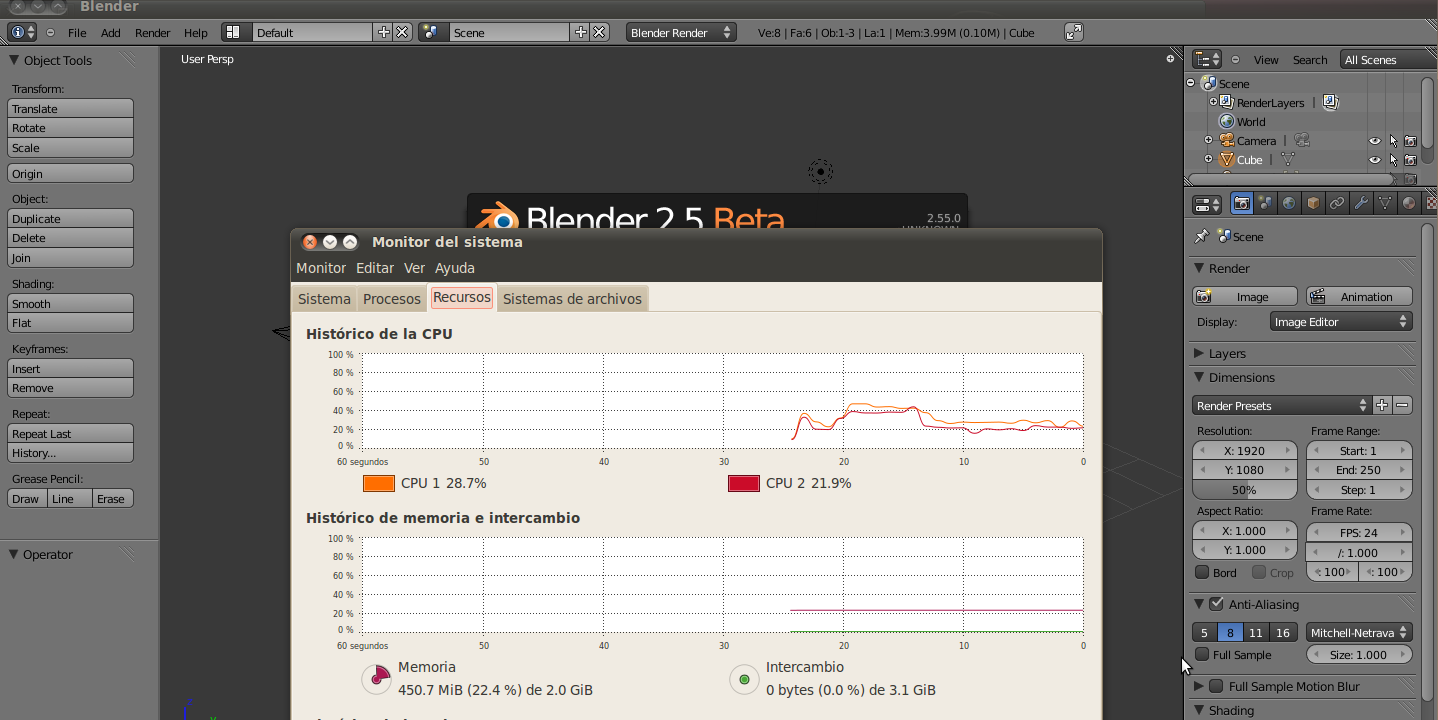Image resolution: width=1438 pixels, height=720 pixels.
Task: Click the Camera object icon in outliner
Action: pos(1226,141)
